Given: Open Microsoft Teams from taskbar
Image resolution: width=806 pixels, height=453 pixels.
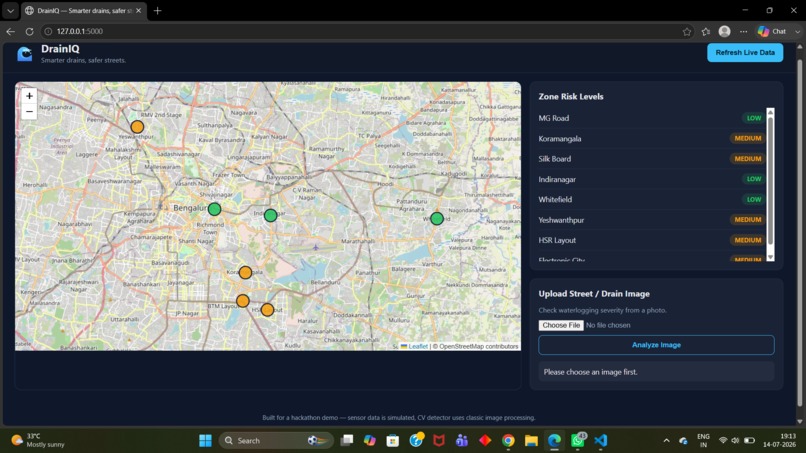Looking at the screenshot, I should point(462,441).
